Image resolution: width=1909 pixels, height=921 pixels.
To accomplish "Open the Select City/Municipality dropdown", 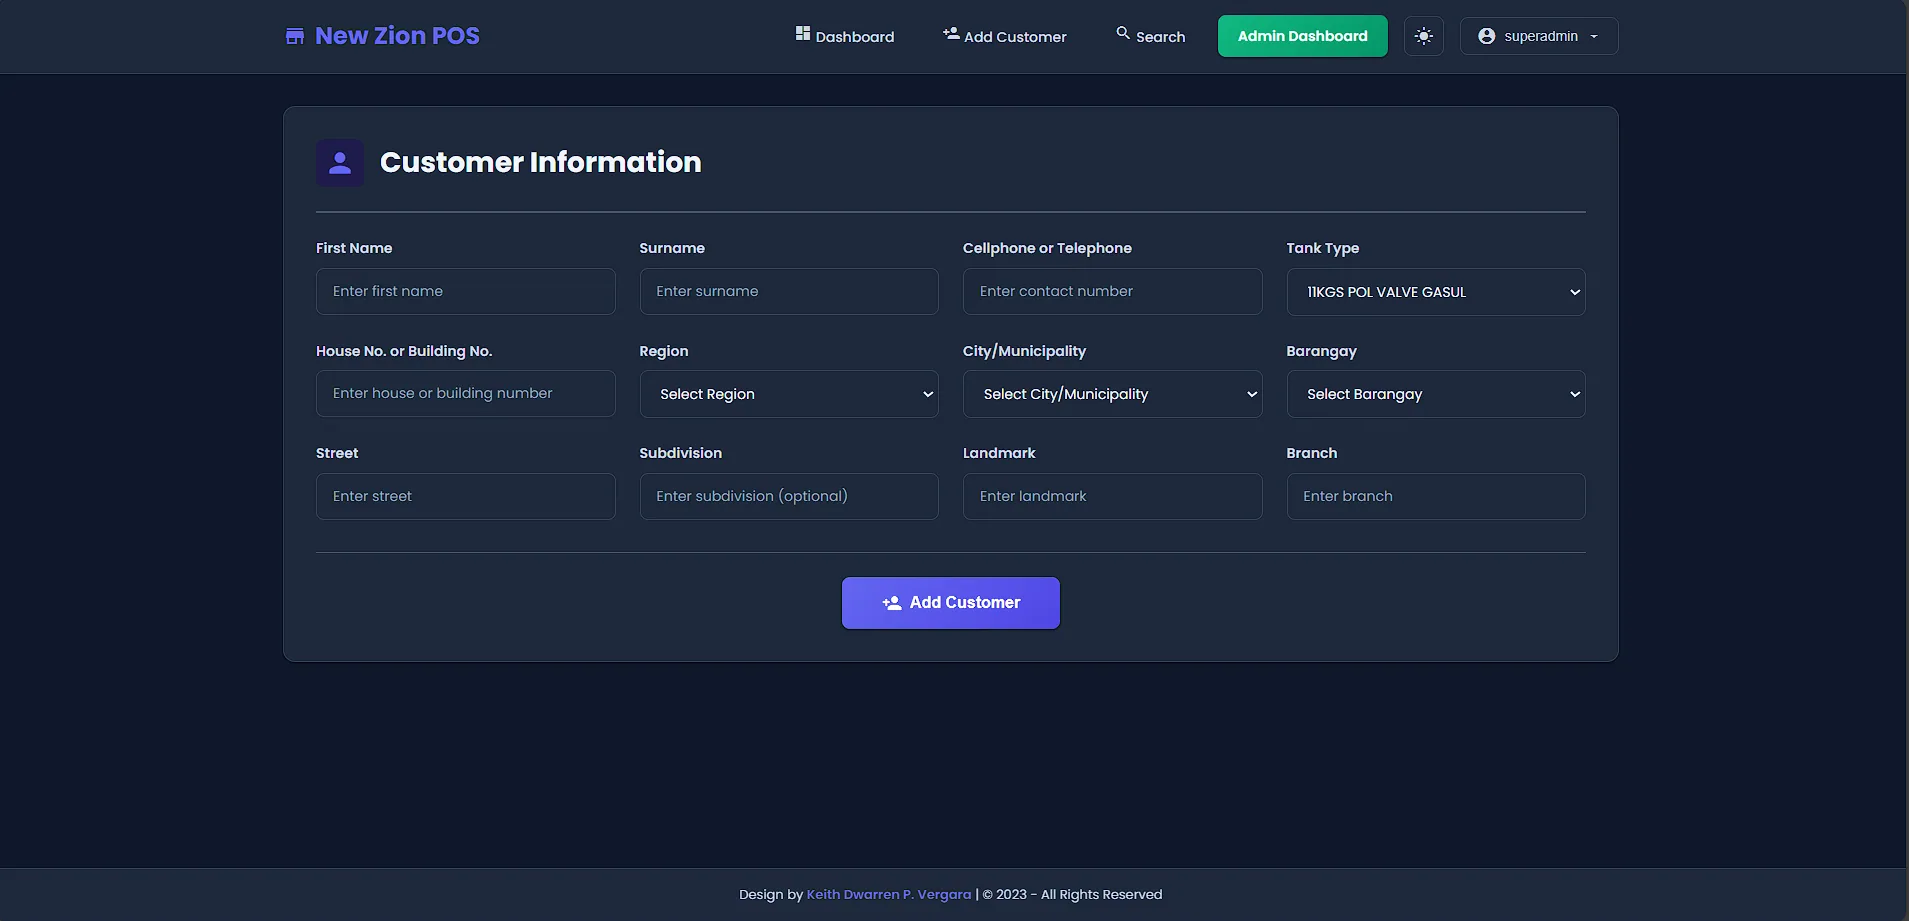I will (1112, 394).
